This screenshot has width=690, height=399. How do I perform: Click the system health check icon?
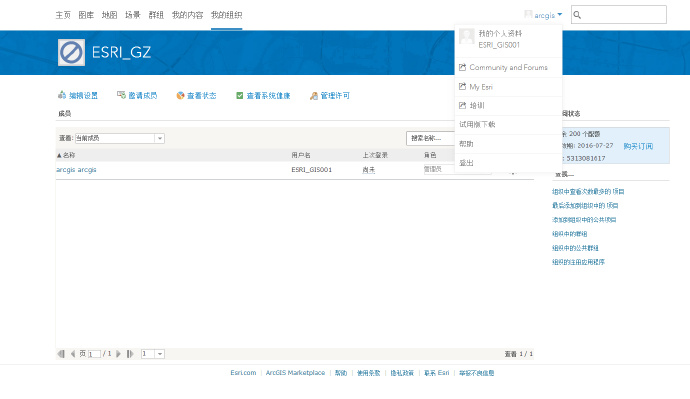click(239, 95)
